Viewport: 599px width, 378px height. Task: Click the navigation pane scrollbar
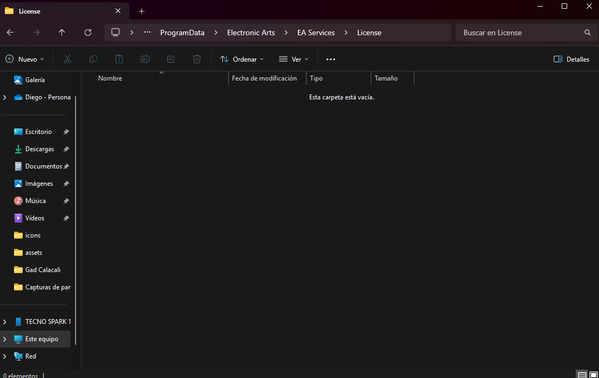tap(76, 221)
